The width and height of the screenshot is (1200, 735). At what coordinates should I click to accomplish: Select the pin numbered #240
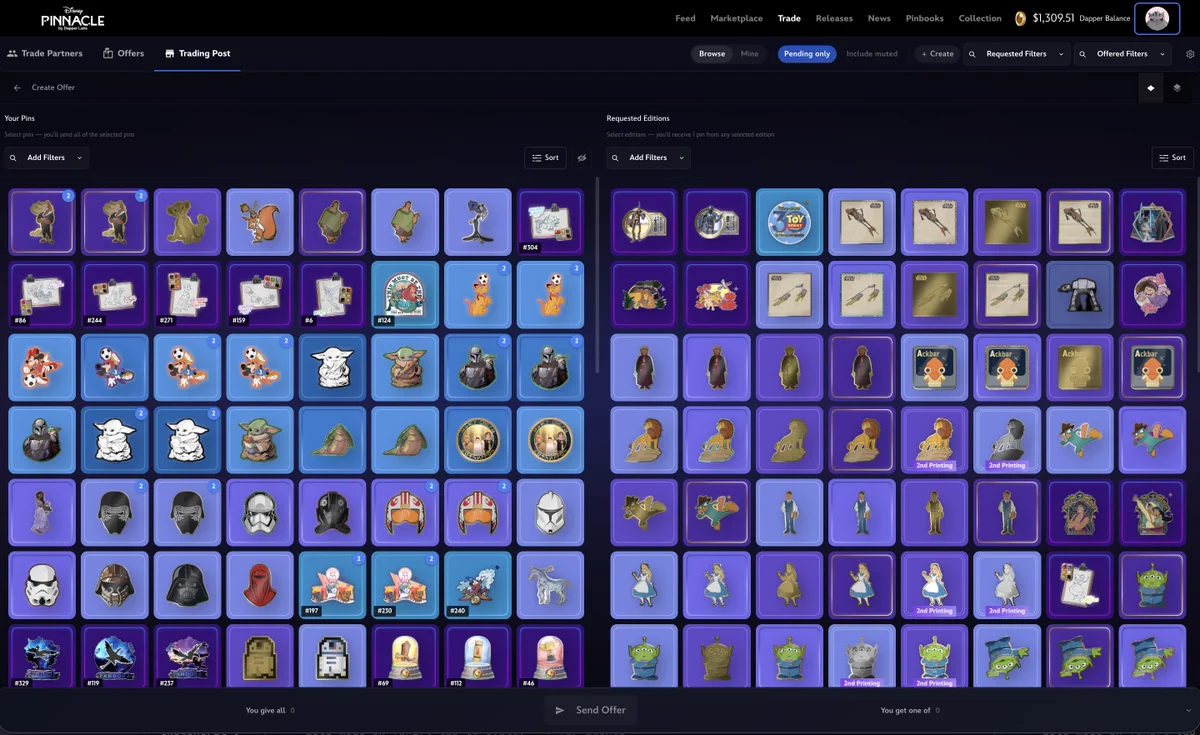coord(478,585)
